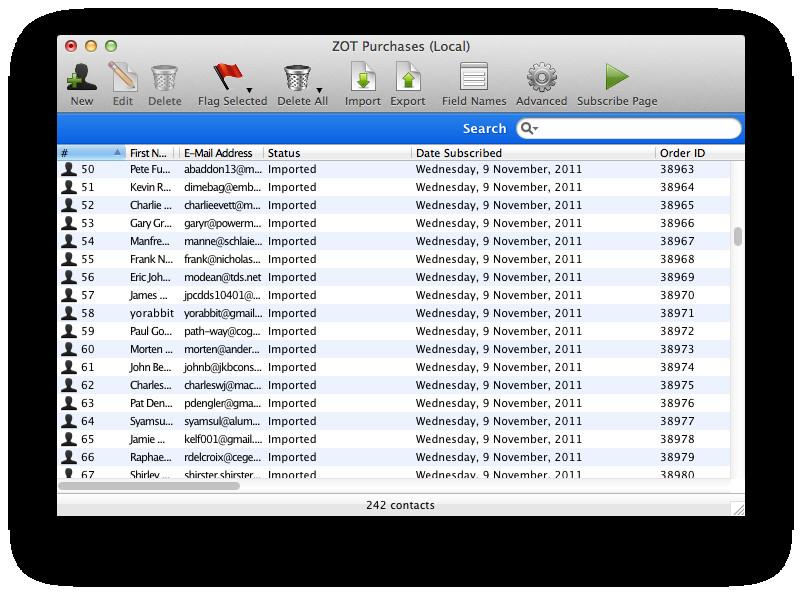Click email starting pdengler@gma
The image size is (802, 595).
pos(222,403)
